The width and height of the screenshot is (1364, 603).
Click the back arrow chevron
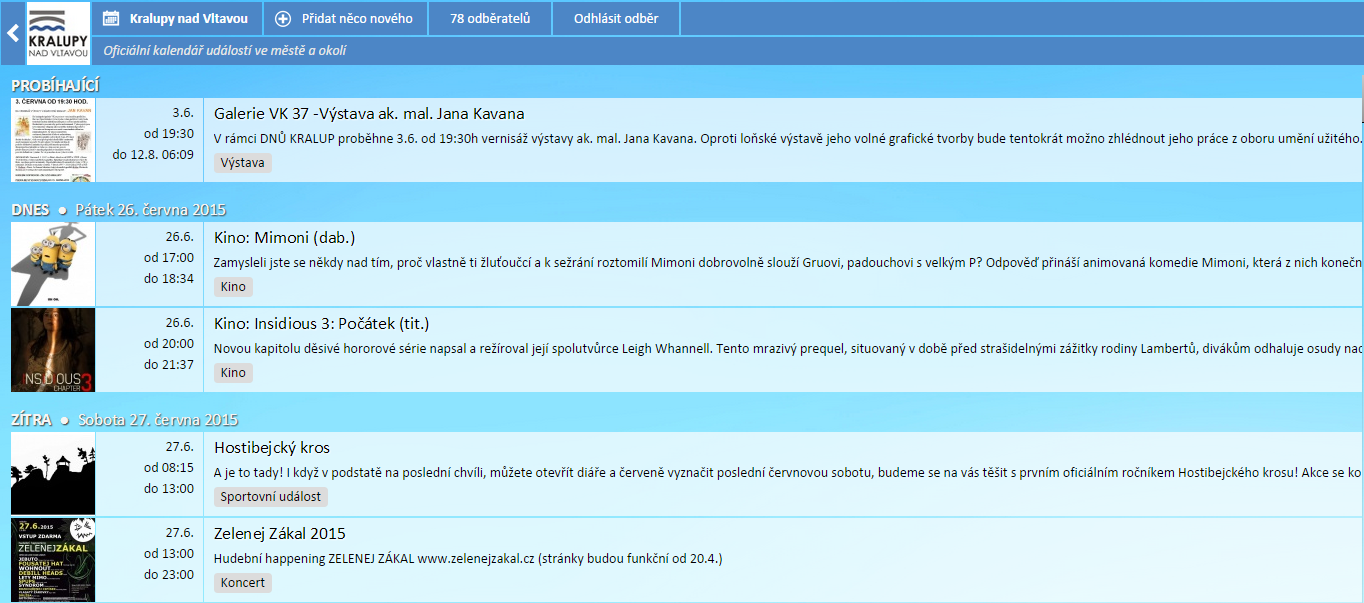point(13,33)
